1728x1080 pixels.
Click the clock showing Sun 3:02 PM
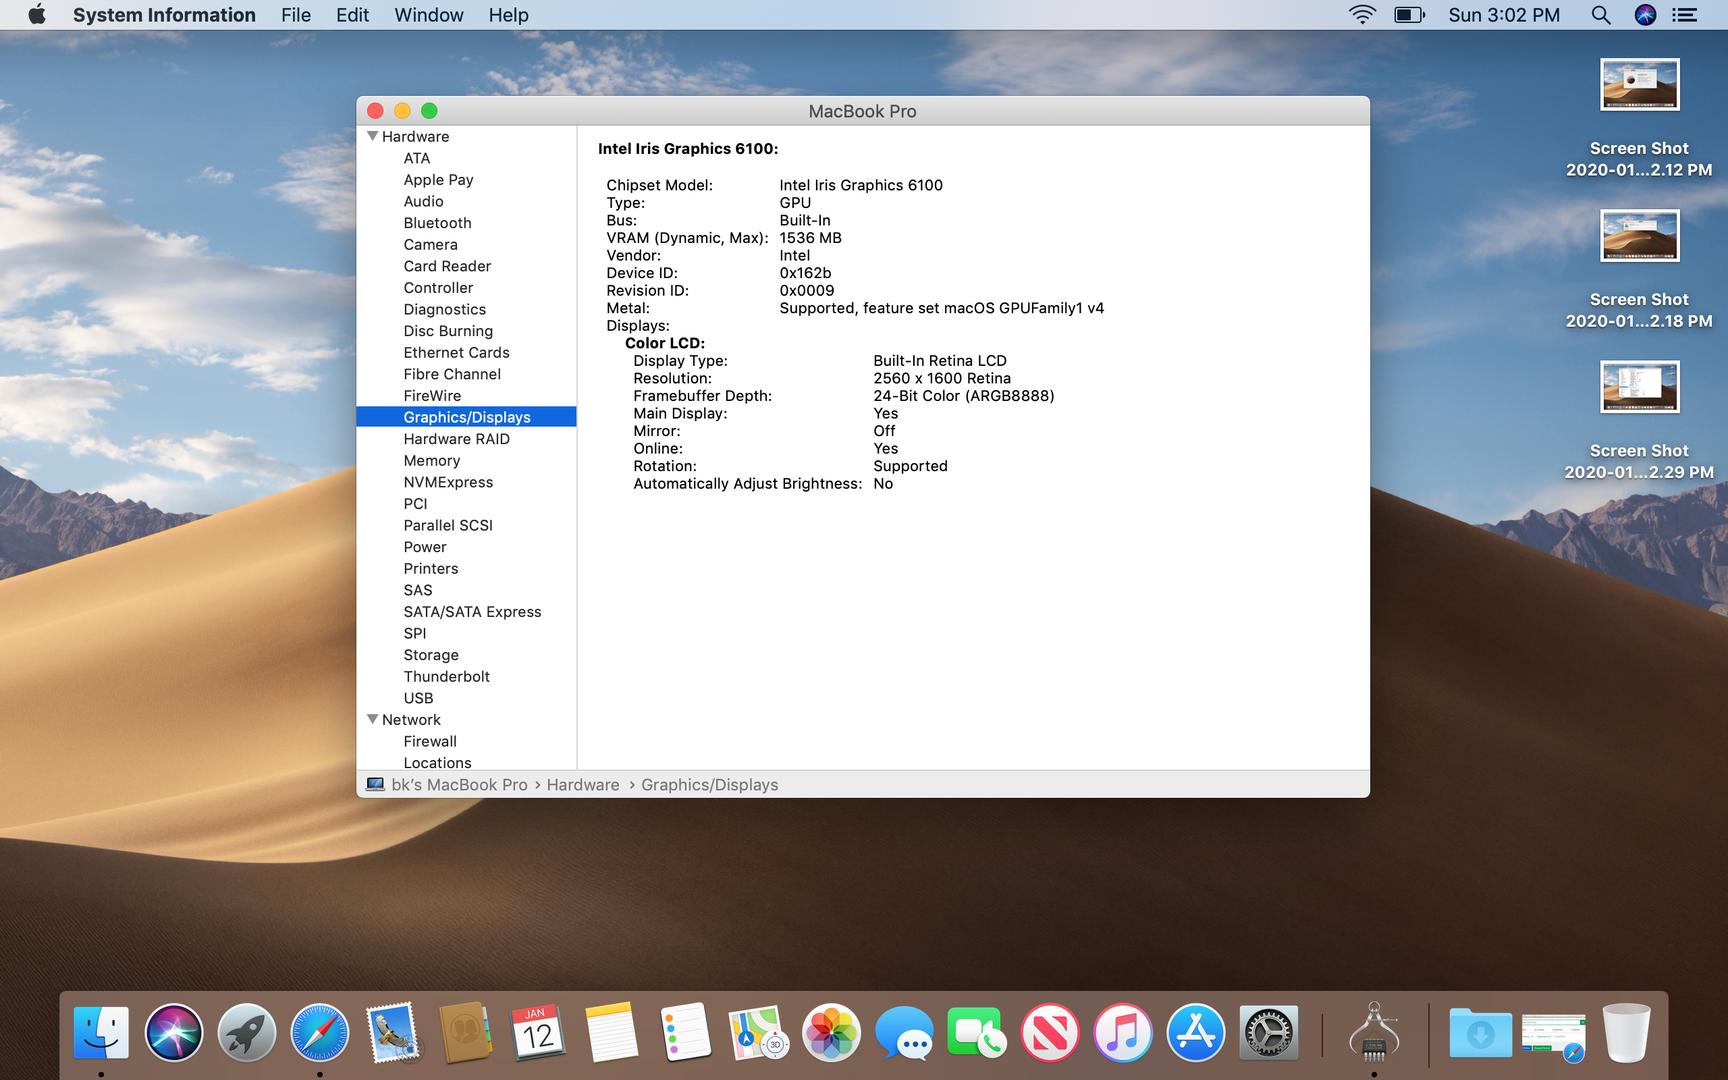pyautogui.click(x=1504, y=15)
